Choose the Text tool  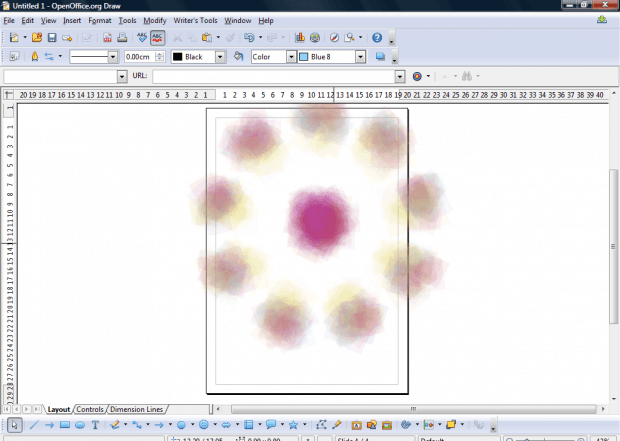coord(95,425)
